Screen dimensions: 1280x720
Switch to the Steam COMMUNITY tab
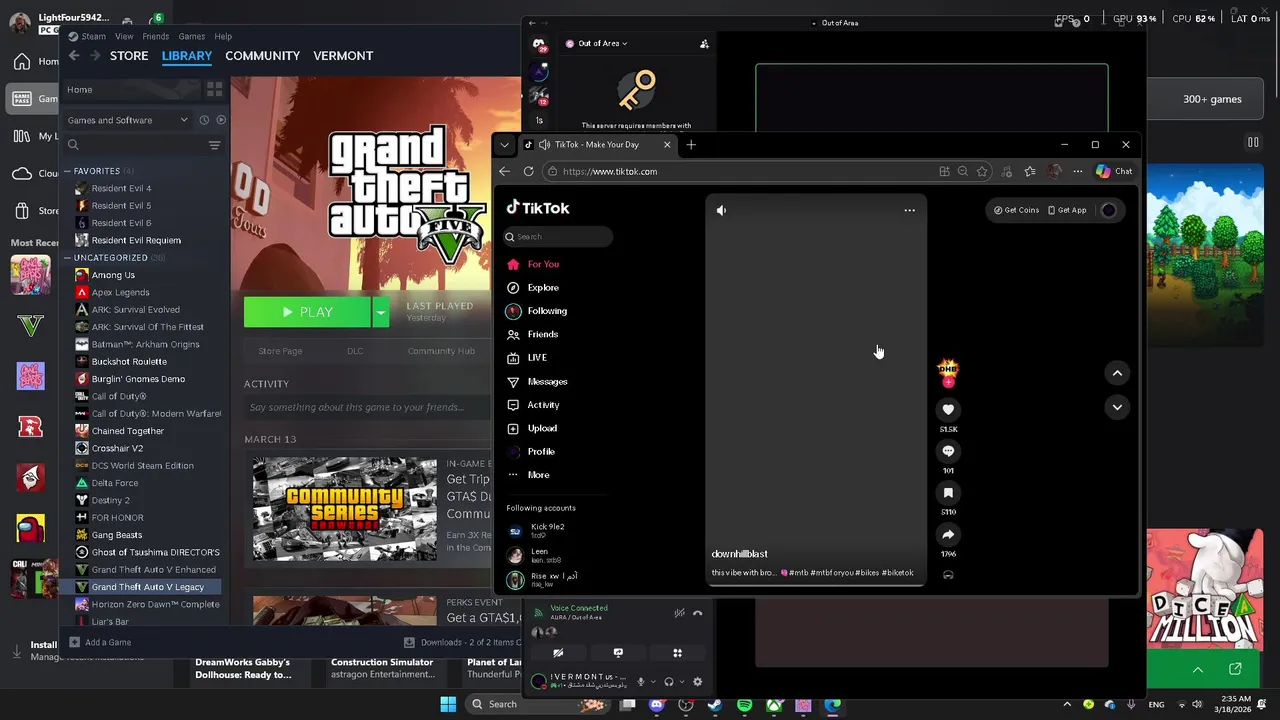[x=262, y=56]
